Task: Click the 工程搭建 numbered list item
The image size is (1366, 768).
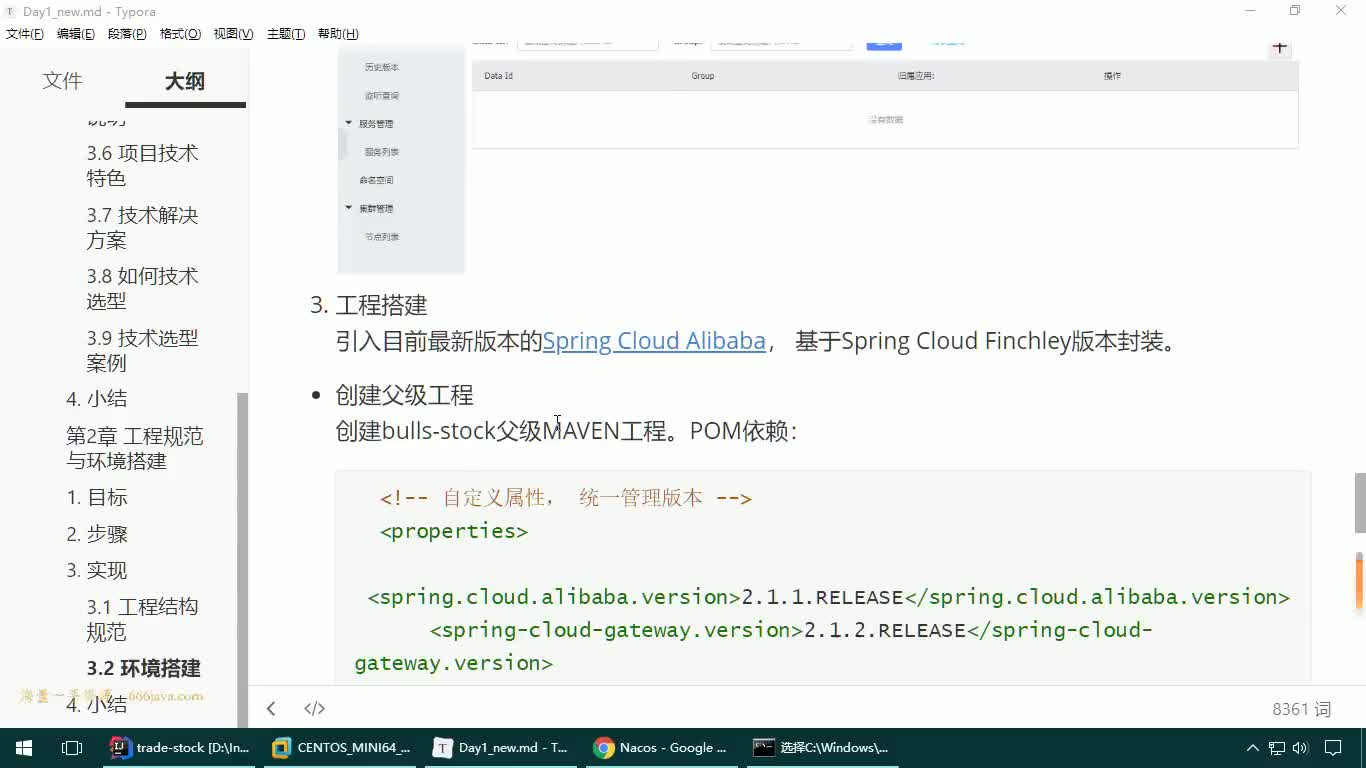Action: pos(381,305)
